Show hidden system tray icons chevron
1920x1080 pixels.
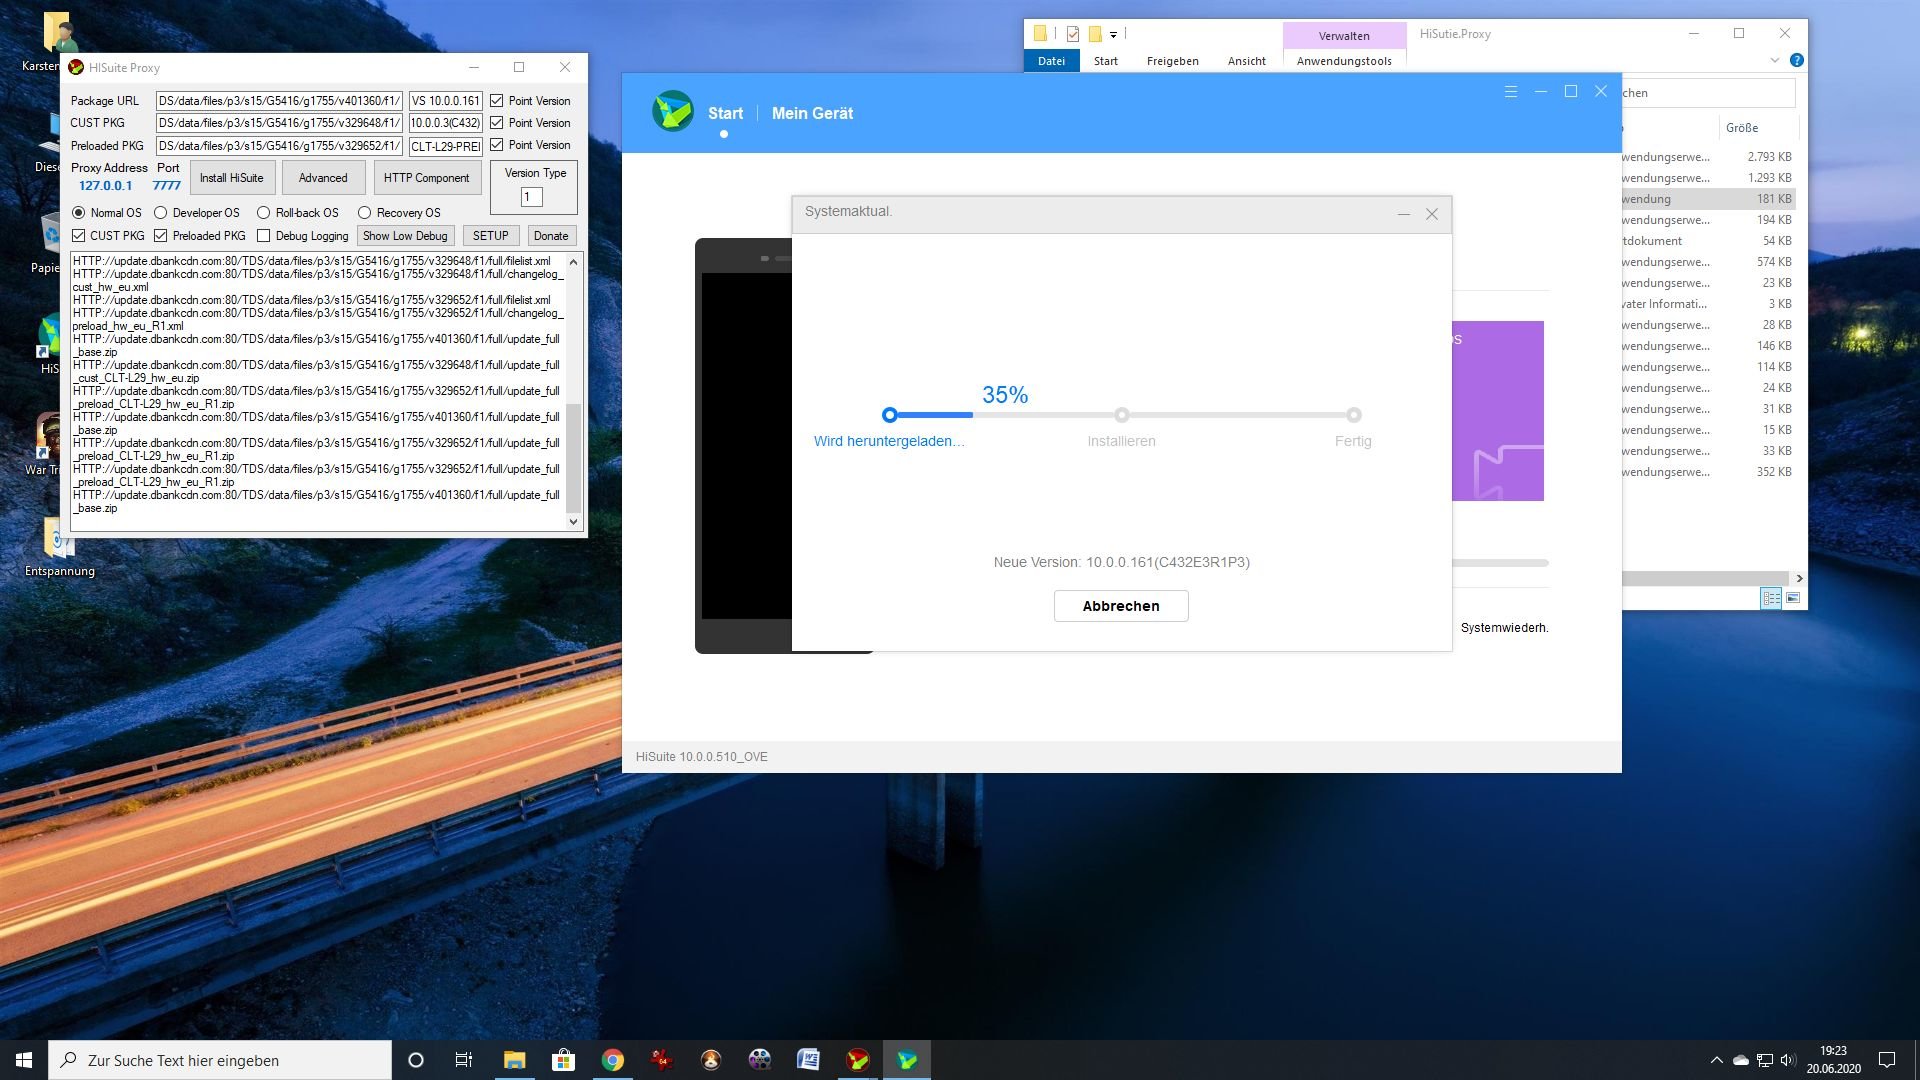pos(1717,1060)
